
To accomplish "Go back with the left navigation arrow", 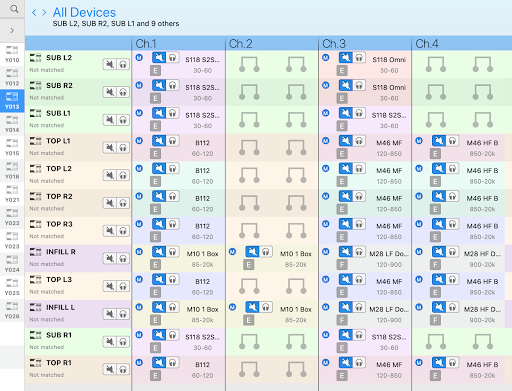I will [34, 13].
